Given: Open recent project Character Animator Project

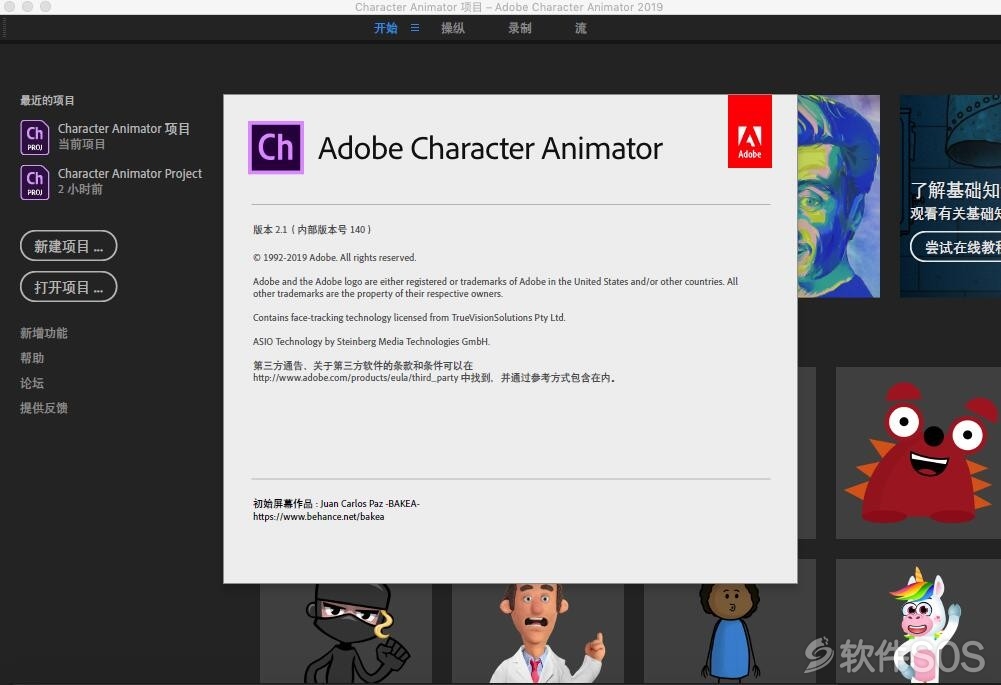Looking at the screenshot, I should pos(130,174).
